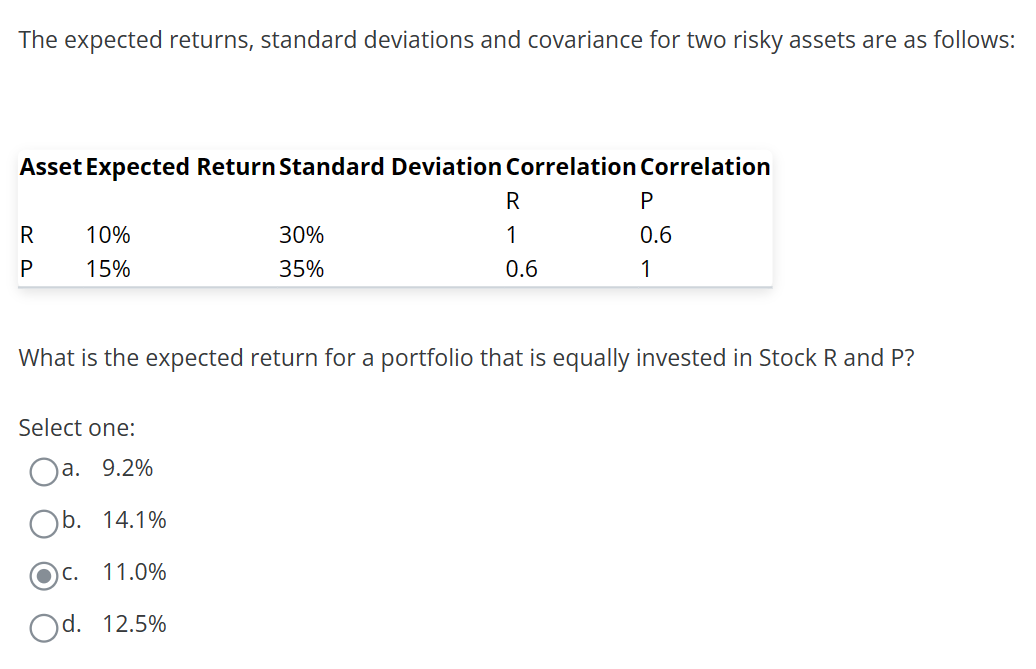Click the 0.6 correlation value for R
The height and width of the screenshot is (669, 1036).
click(655, 235)
